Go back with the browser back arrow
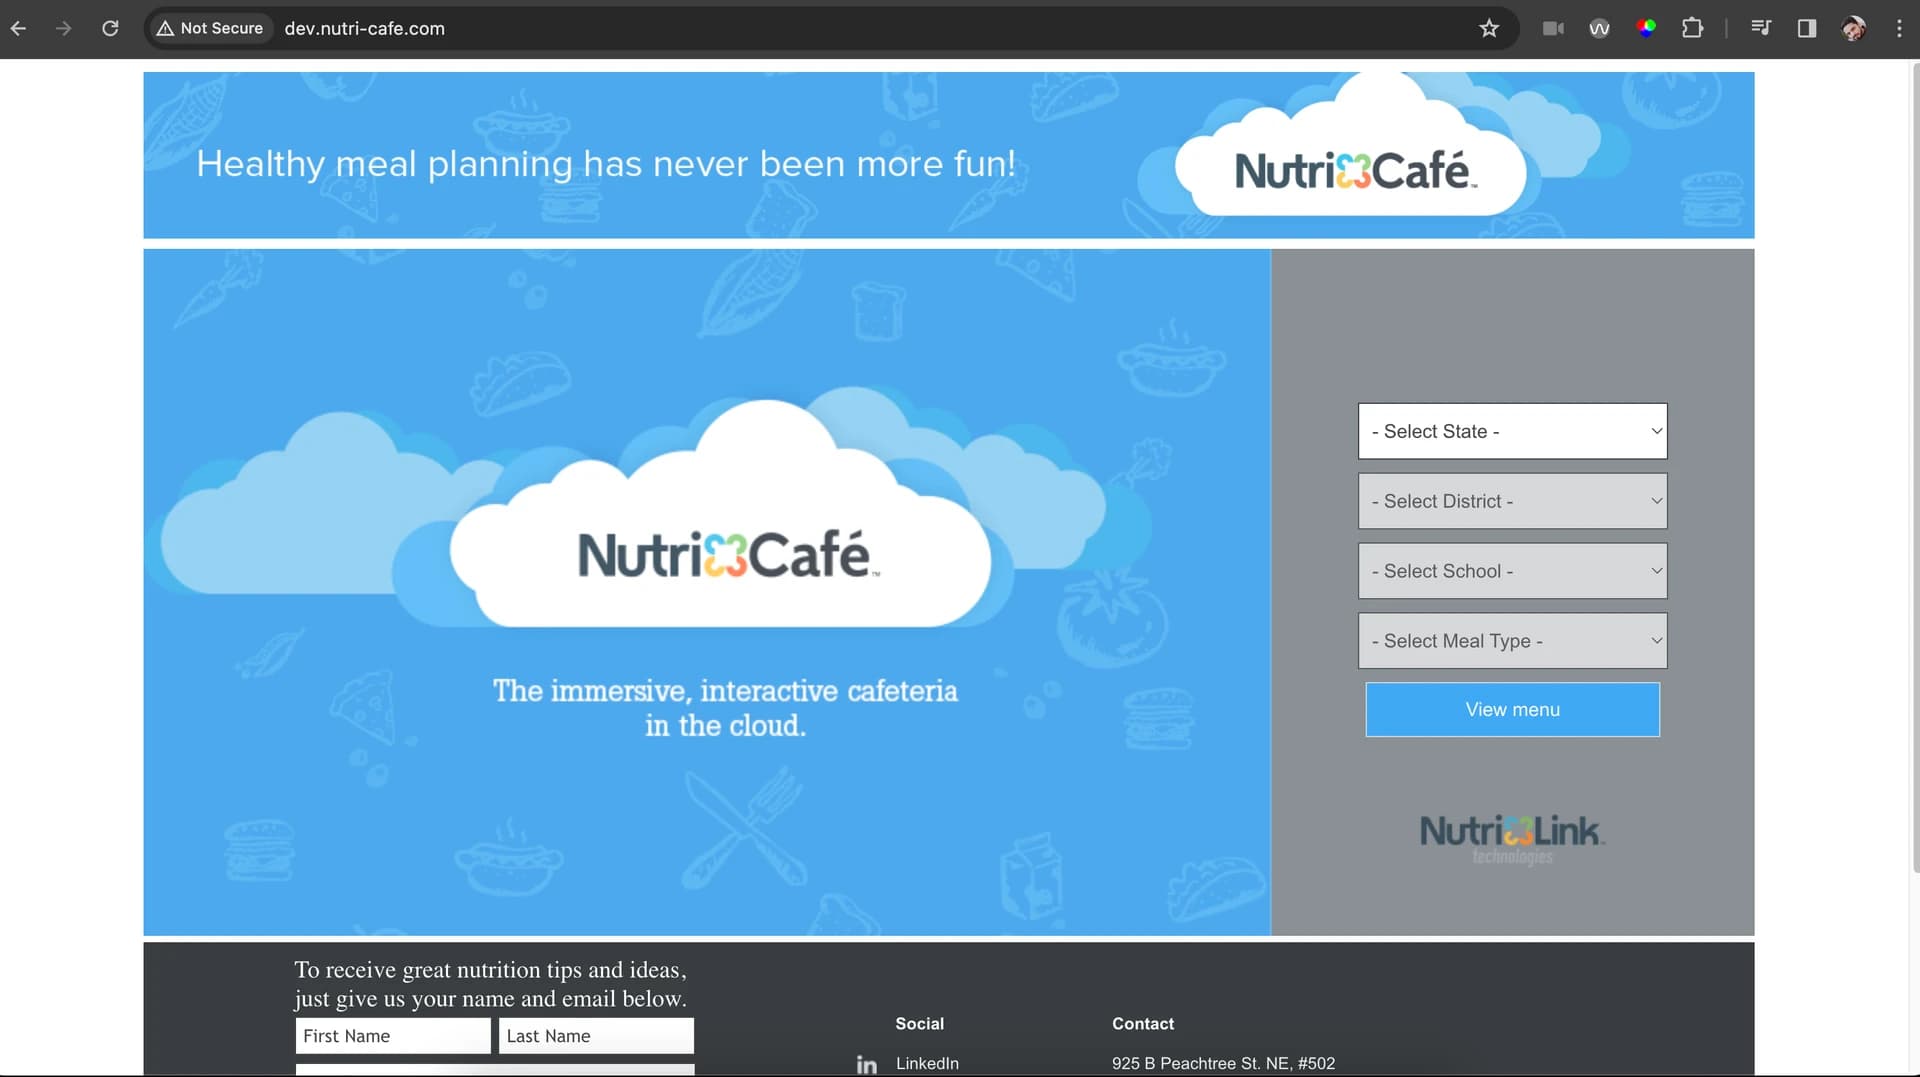The image size is (1920, 1077). point(18,28)
